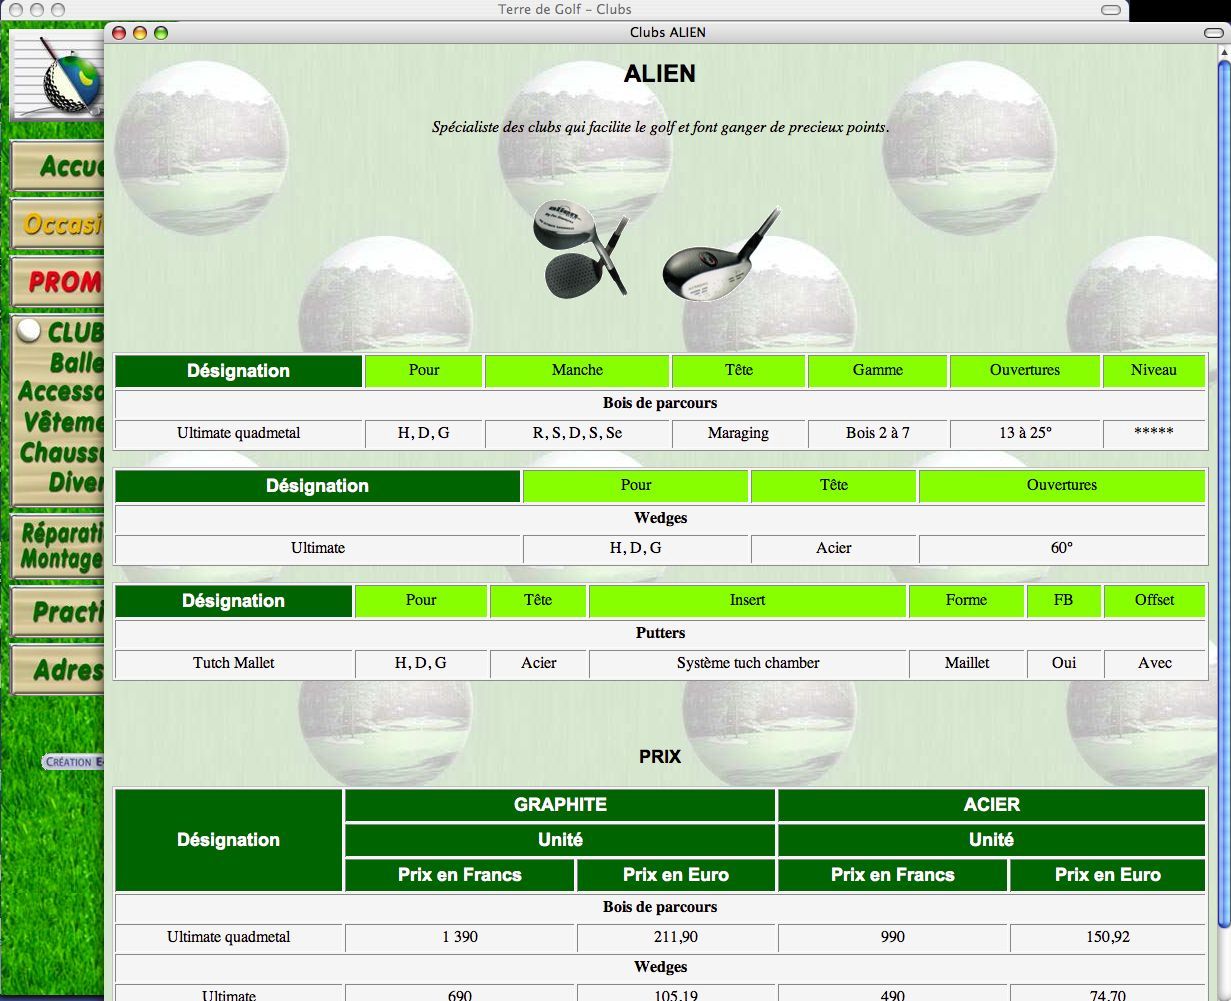This screenshot has width=1231, height=1001.
Task: Click the PRIX section heading
Action: tap(660, 758)
